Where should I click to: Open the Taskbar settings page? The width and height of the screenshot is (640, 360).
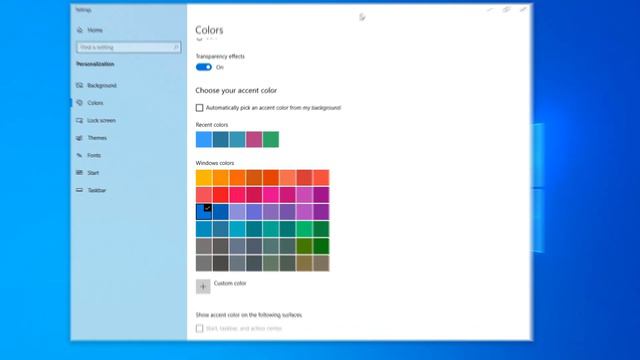(x=97, y=190)
